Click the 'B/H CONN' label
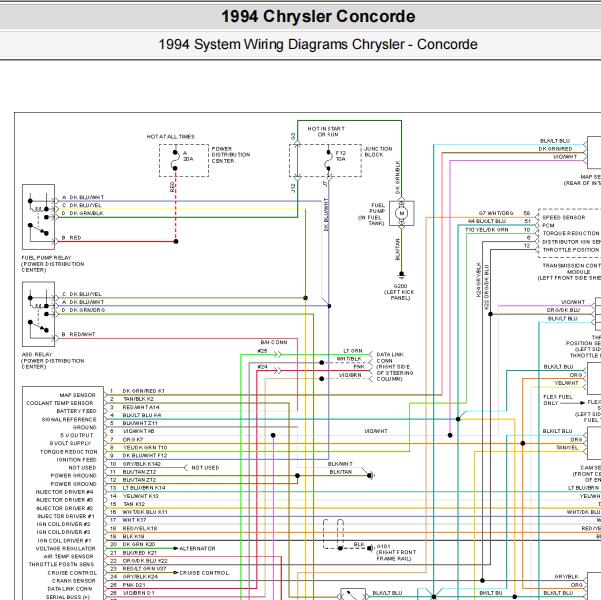The height and width of the screenshot is (600, 601). [274, 342]
